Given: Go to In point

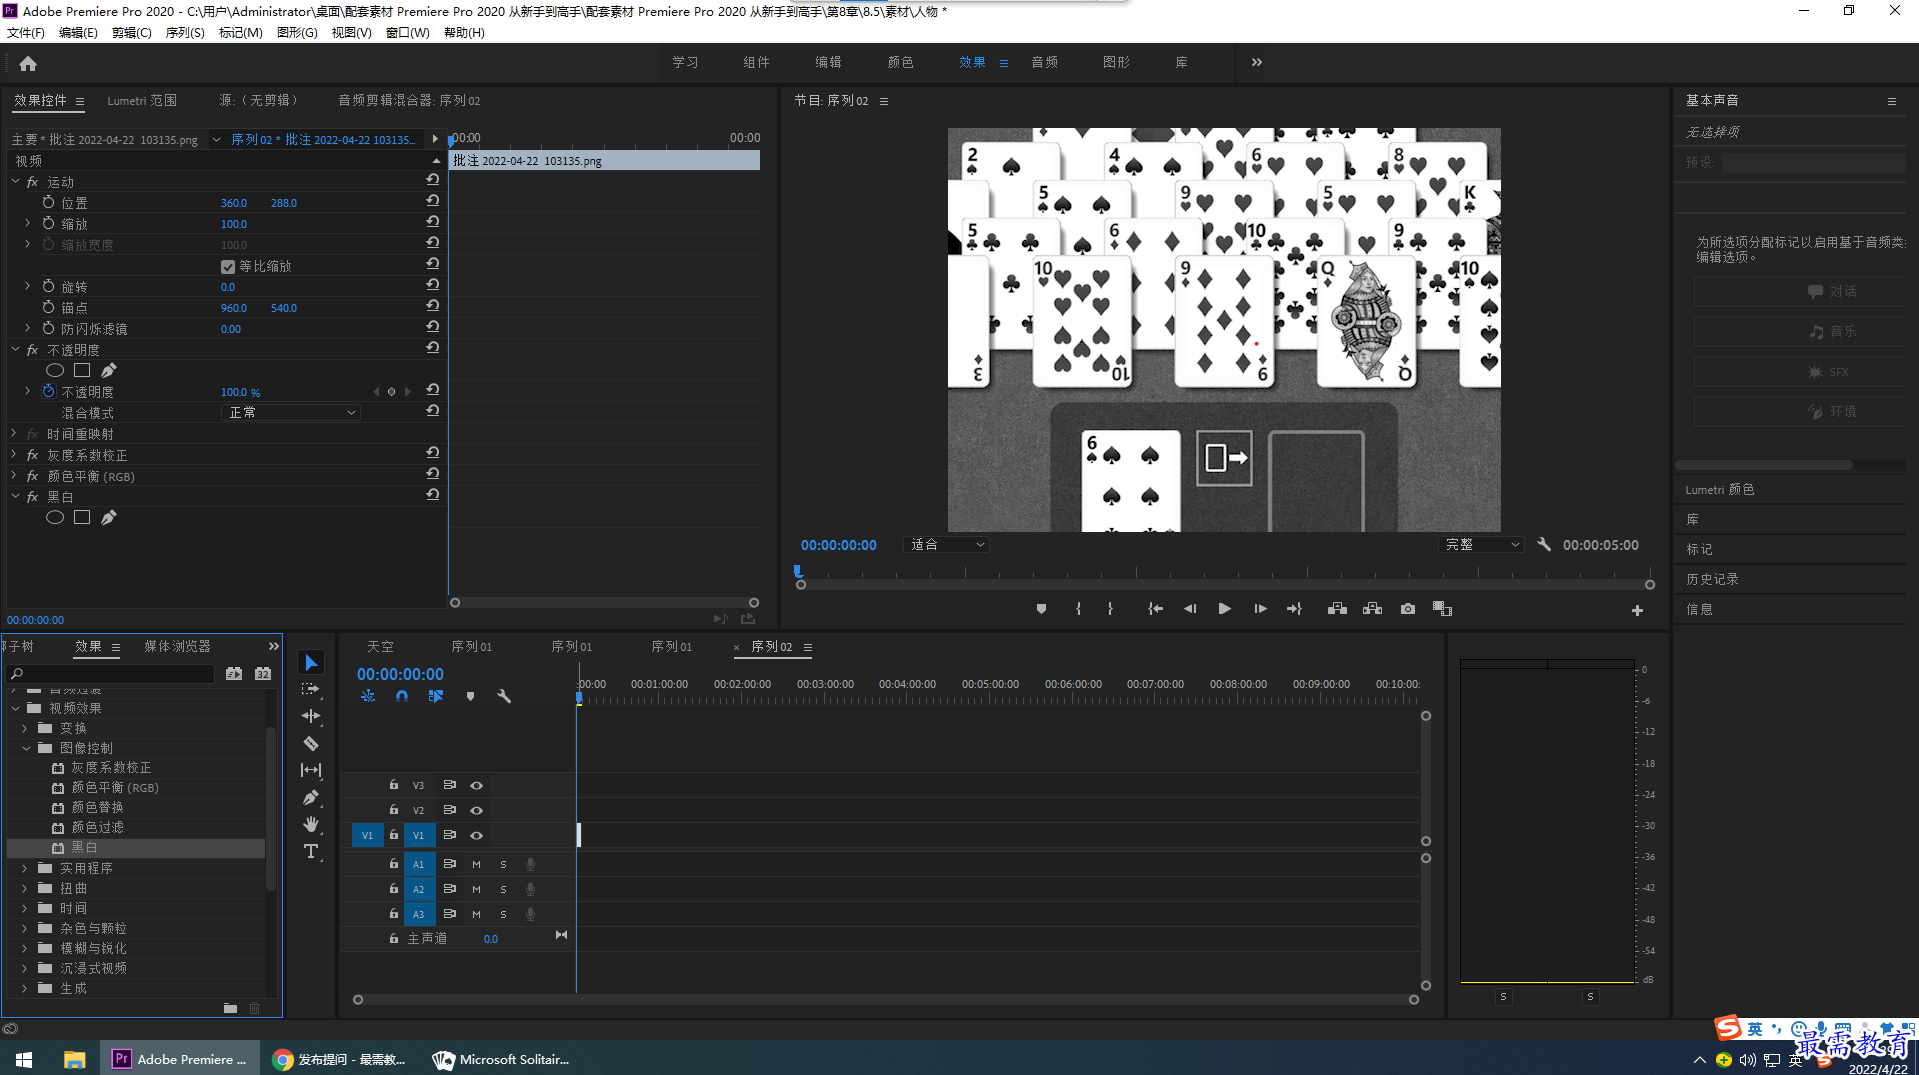Looking at the screenshot, I should (1155, 609).
